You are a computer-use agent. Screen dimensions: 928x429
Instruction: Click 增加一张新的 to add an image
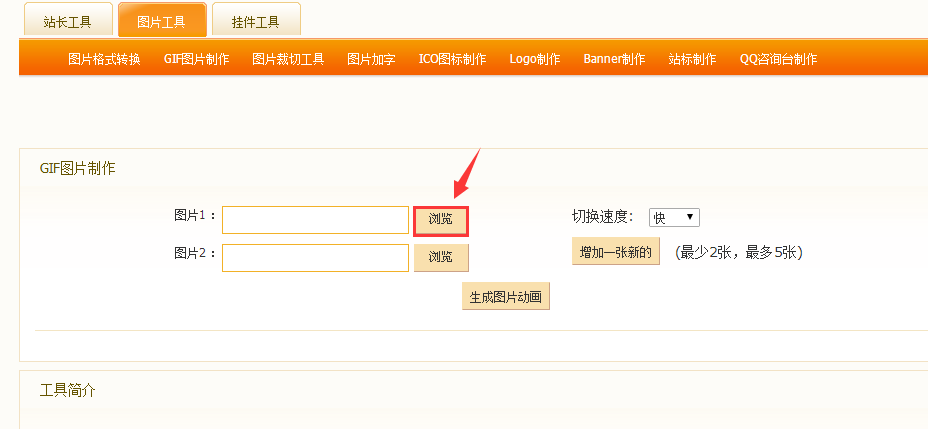pos(616,251)
